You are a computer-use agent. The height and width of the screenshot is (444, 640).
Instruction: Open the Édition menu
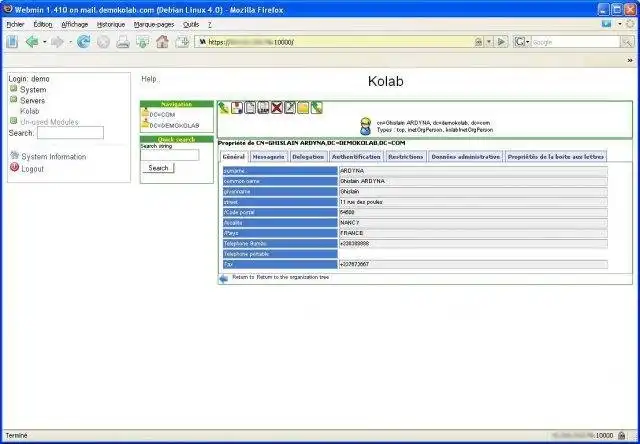43,24
